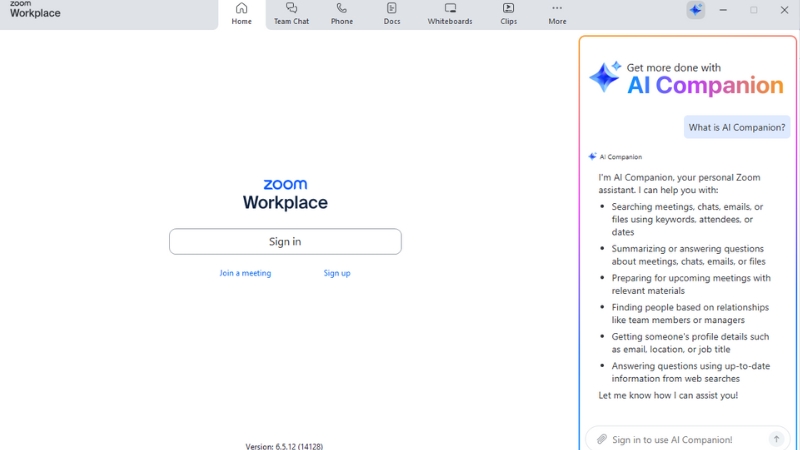Screen dimensions: 800x450
Task: Click the Join a meeting link
Action: [245, 273]
